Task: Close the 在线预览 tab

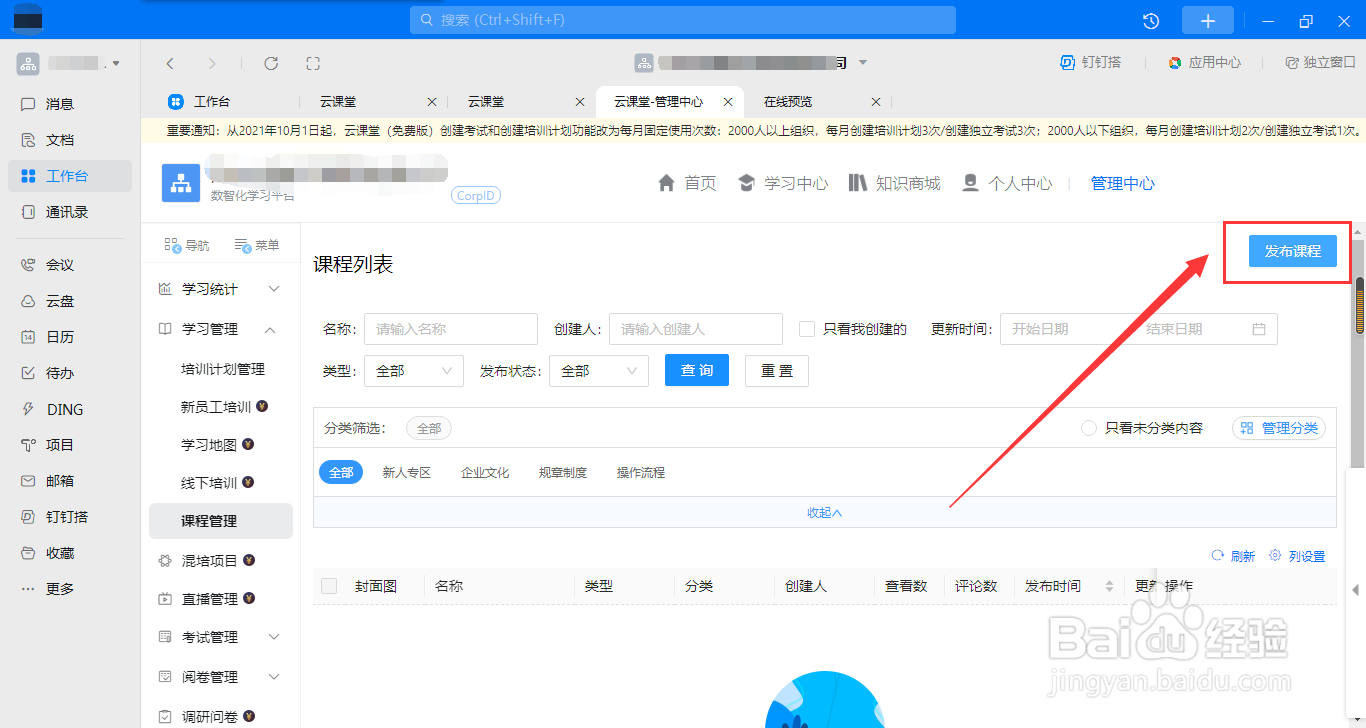Action: click(876, 102)
